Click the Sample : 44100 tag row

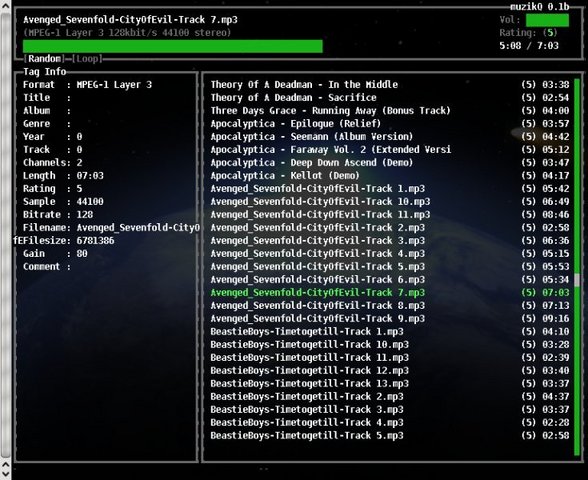click(63, 202)
